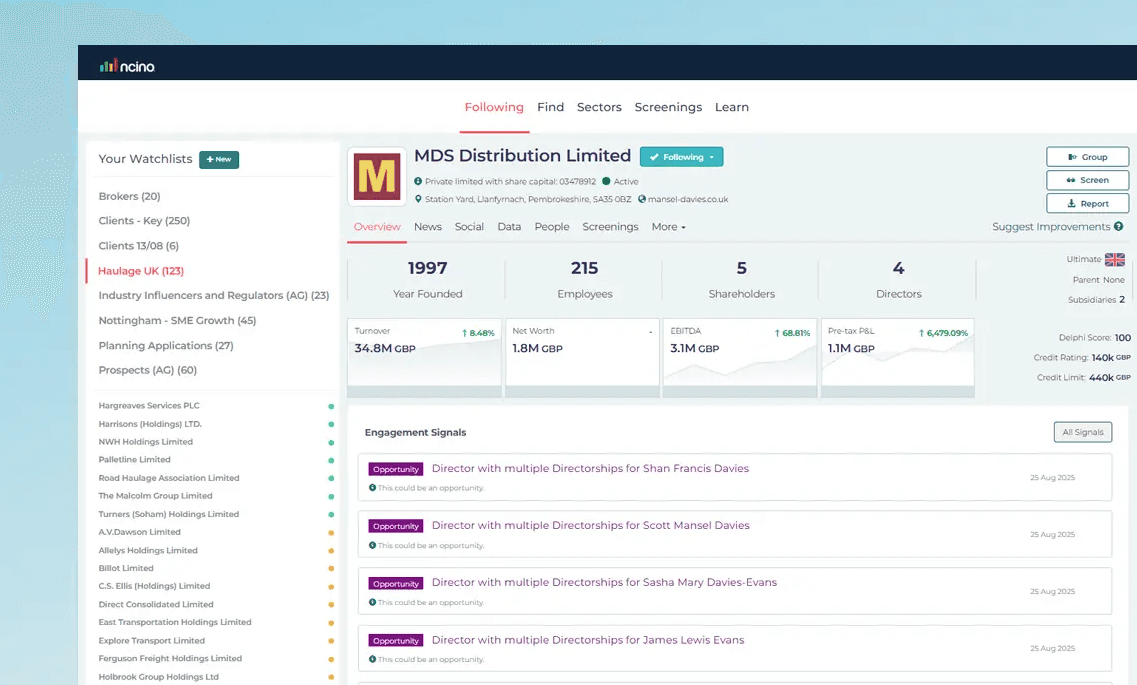The width and height of the screenshot is (1137, 685).
Task: Click the info icon beside the share capital number
Action: (x=419, y=181)
